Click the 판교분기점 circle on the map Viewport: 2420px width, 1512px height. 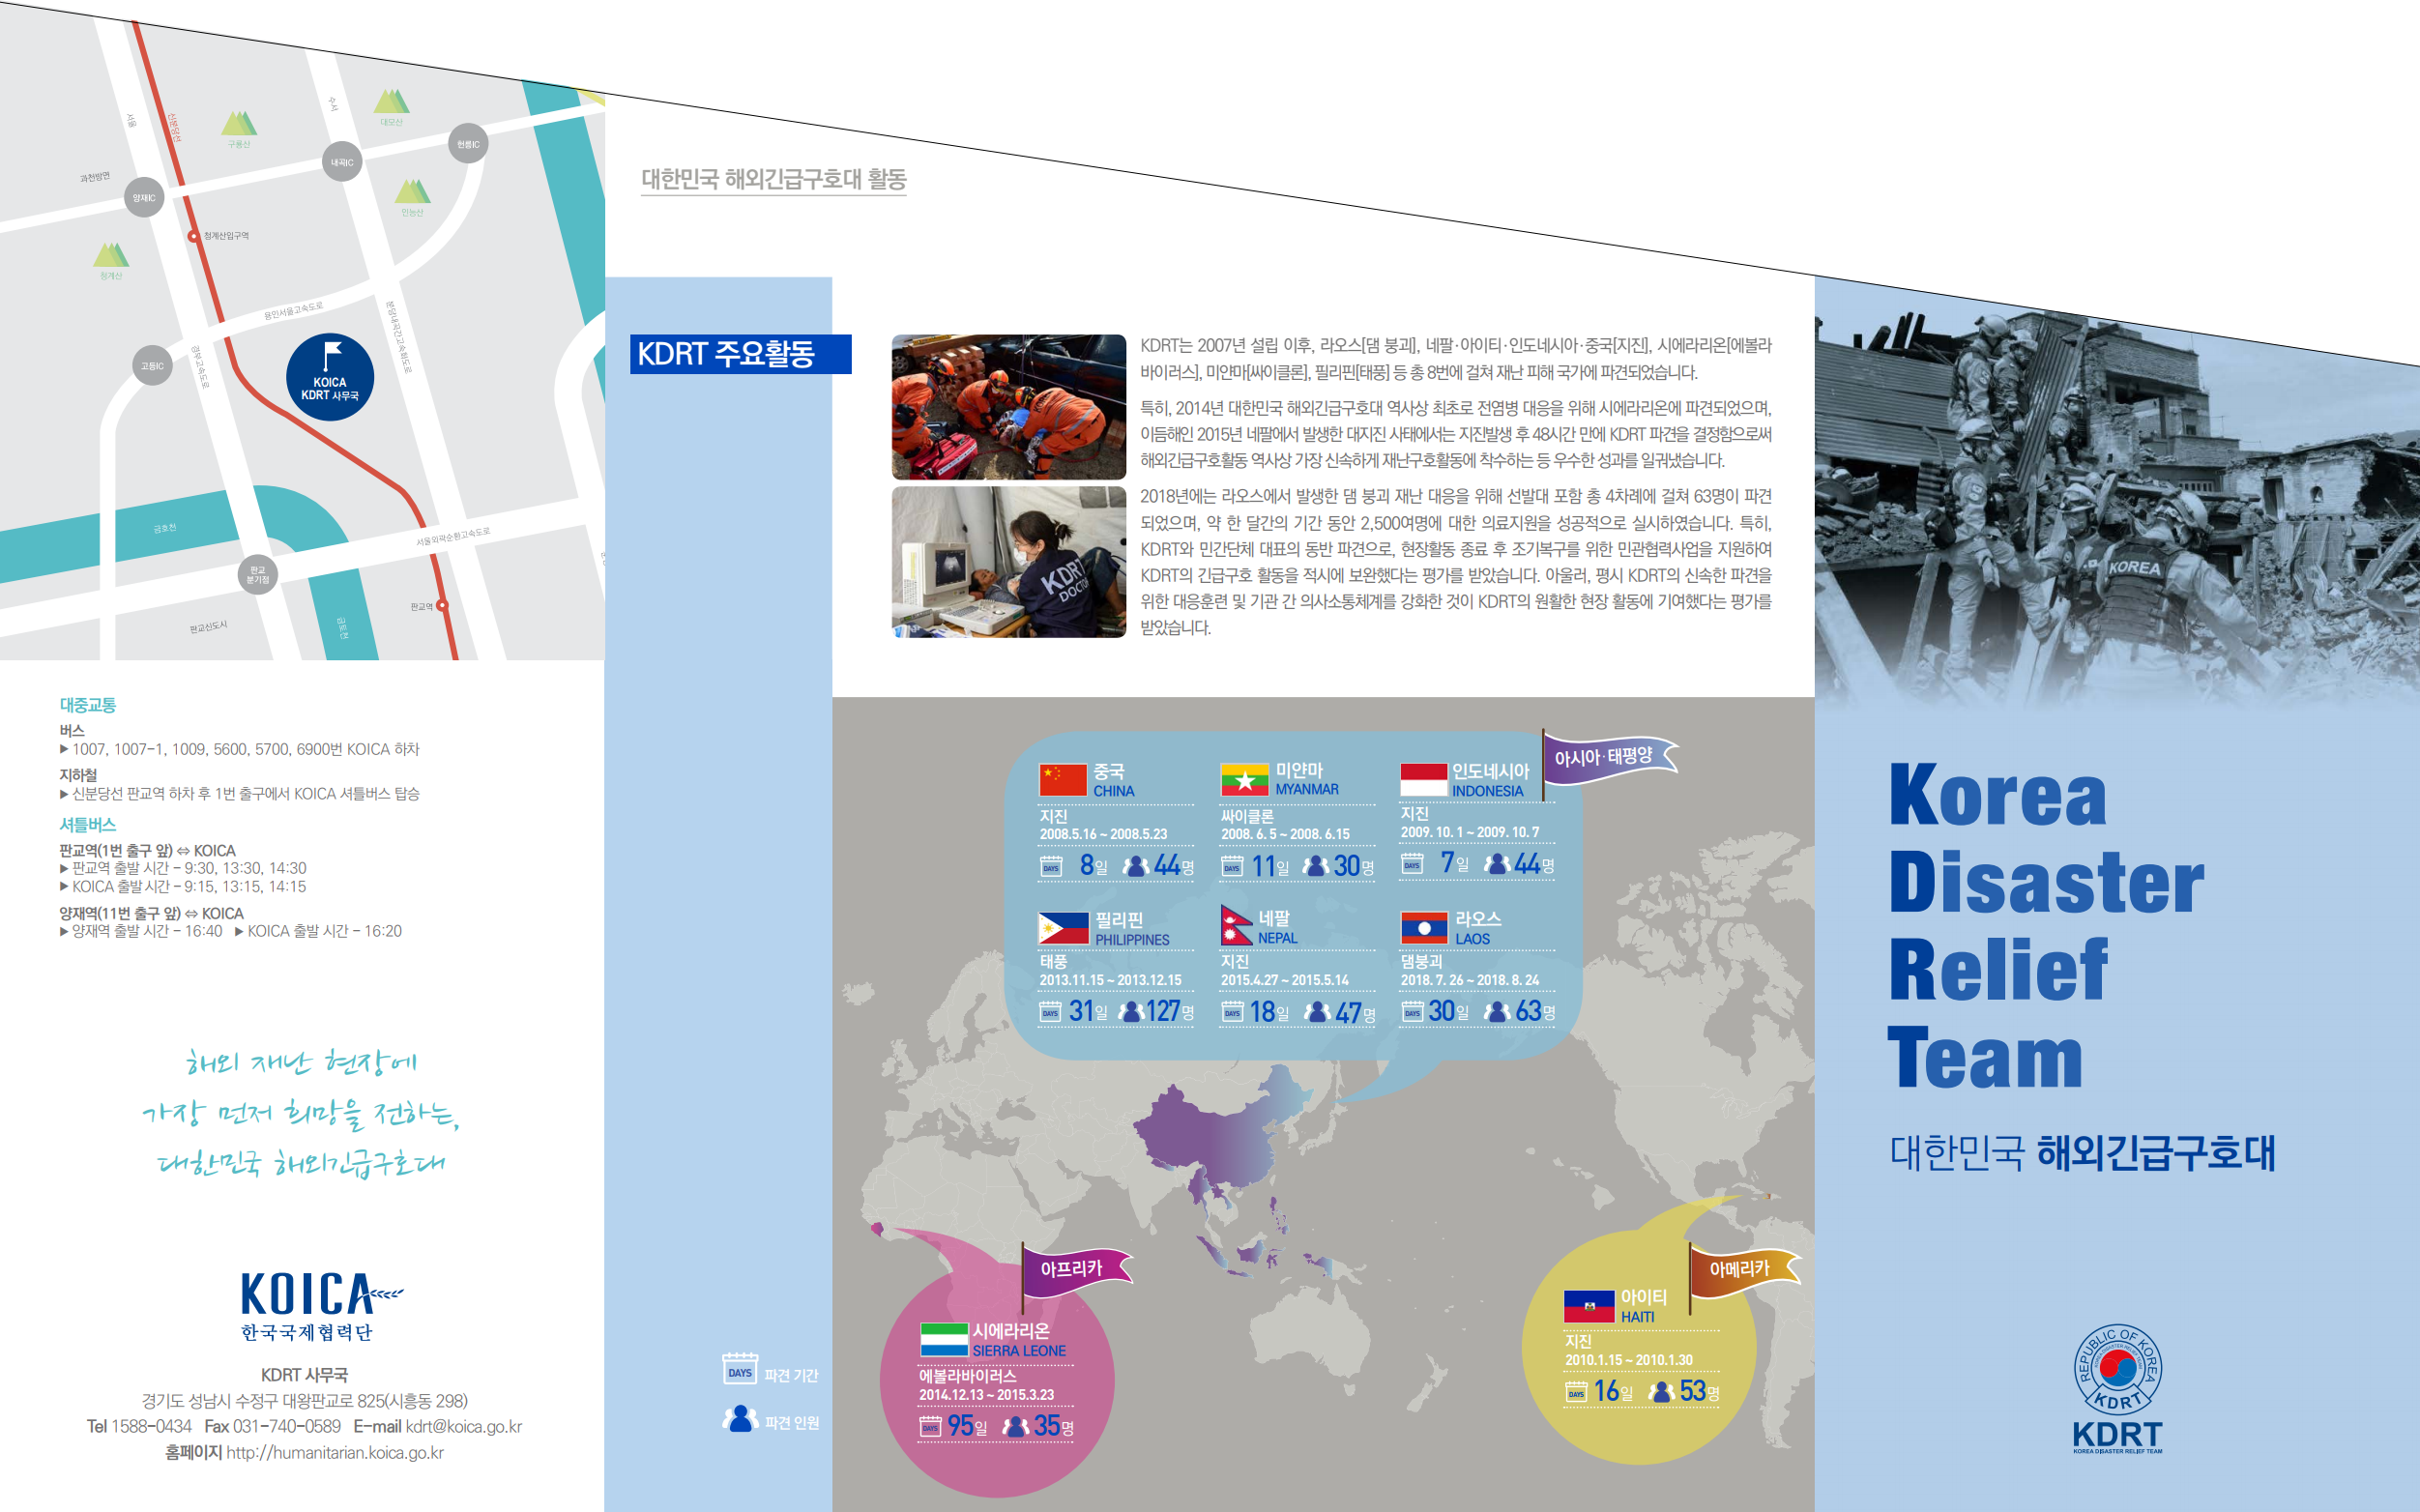[x=258, y=574]
